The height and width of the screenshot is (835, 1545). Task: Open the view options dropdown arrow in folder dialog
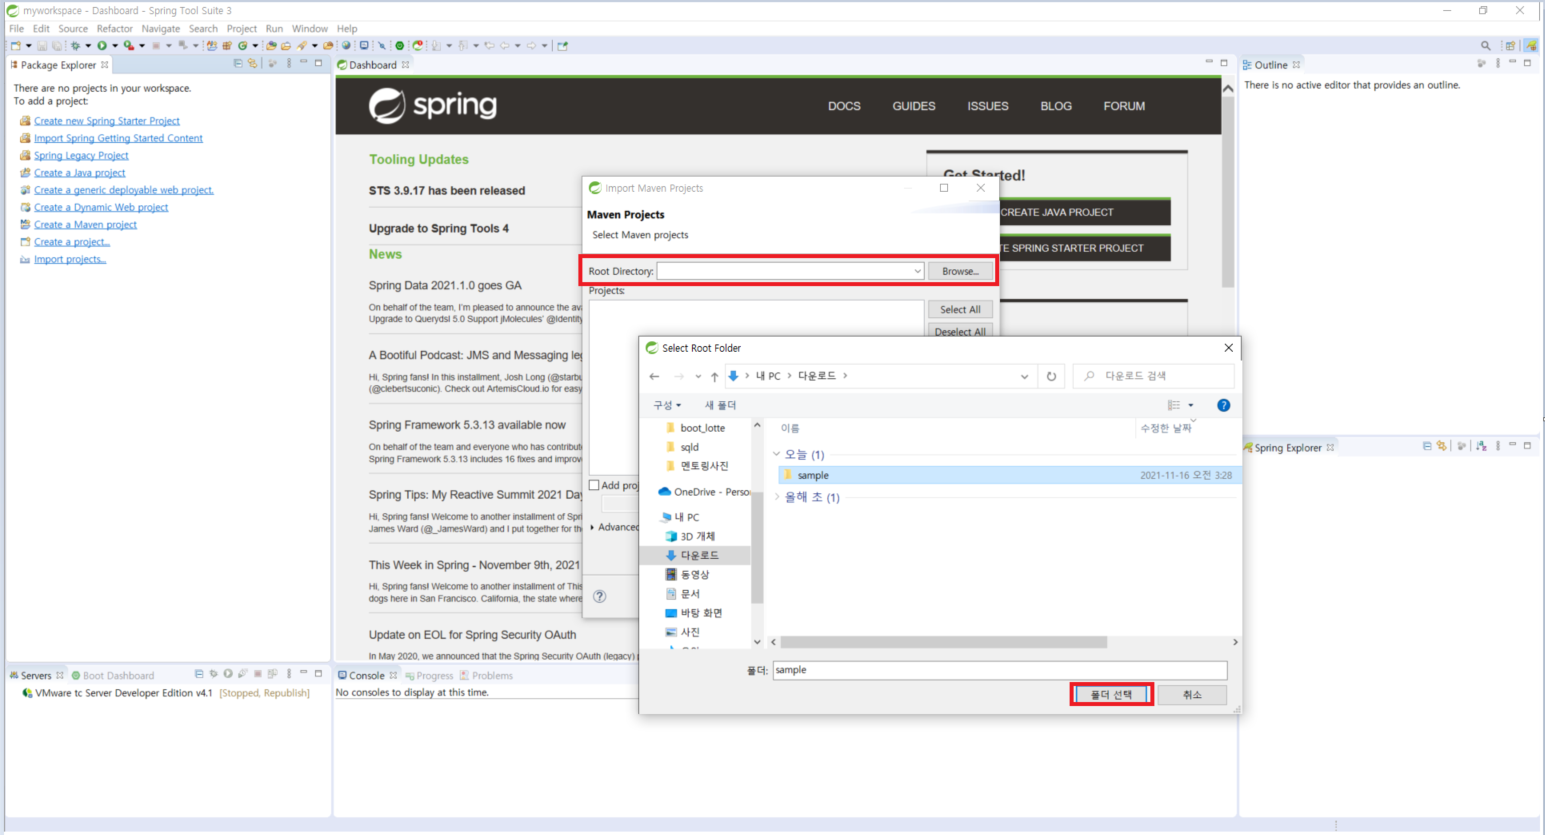[1190, 405]
